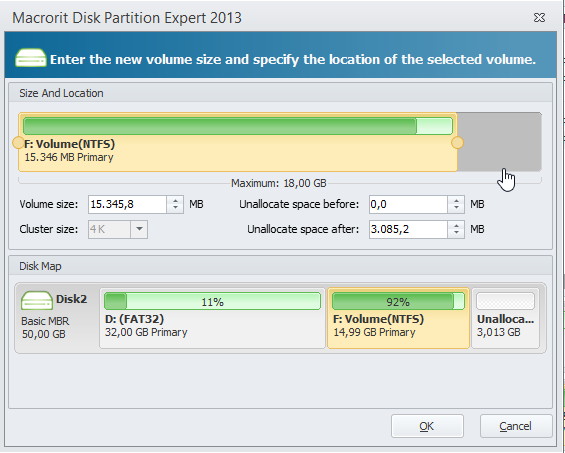Click the Unallocate space after field

click(408, 229)
